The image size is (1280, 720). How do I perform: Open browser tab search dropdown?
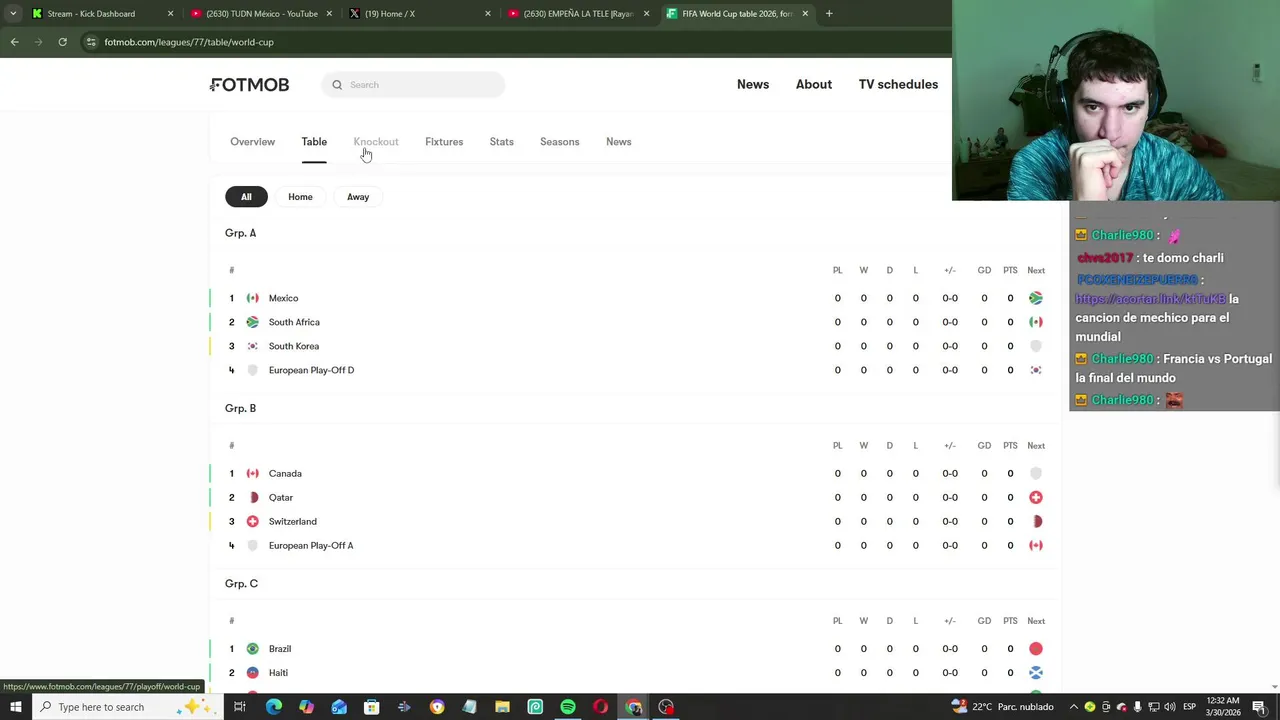point(12,14)
